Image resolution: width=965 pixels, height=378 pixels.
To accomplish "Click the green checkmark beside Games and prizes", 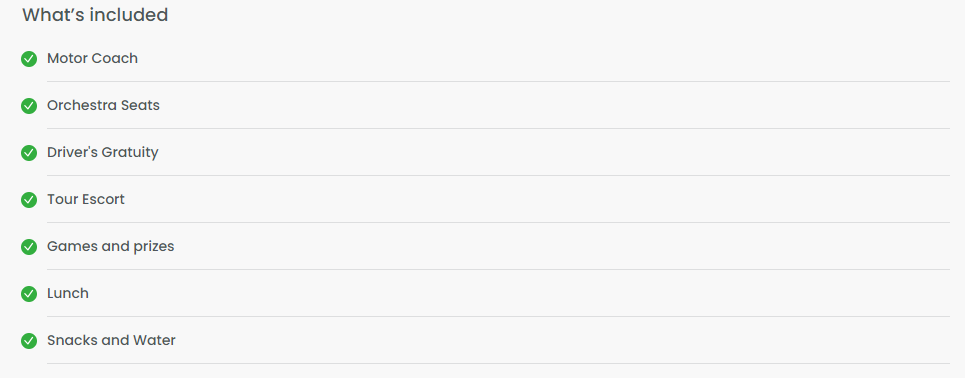I will pyautogui.click(x=29, y=247).
